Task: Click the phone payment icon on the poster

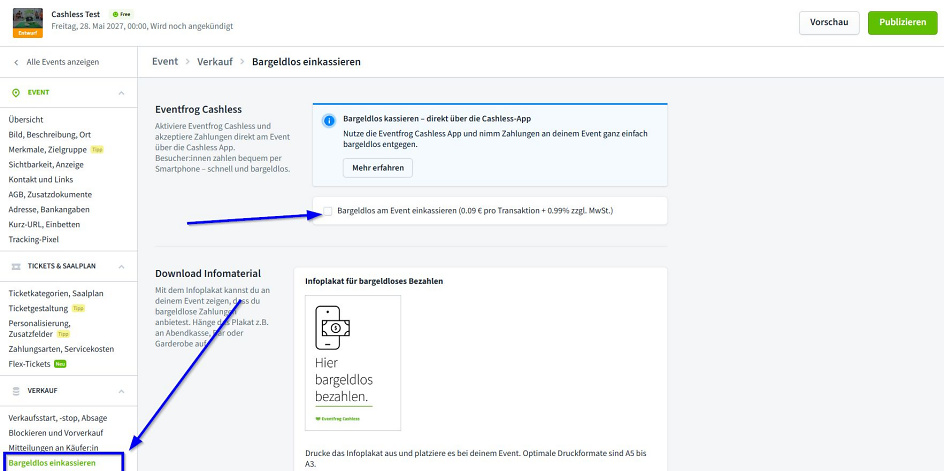Action: pyautogui.click(x=332, y=328)
